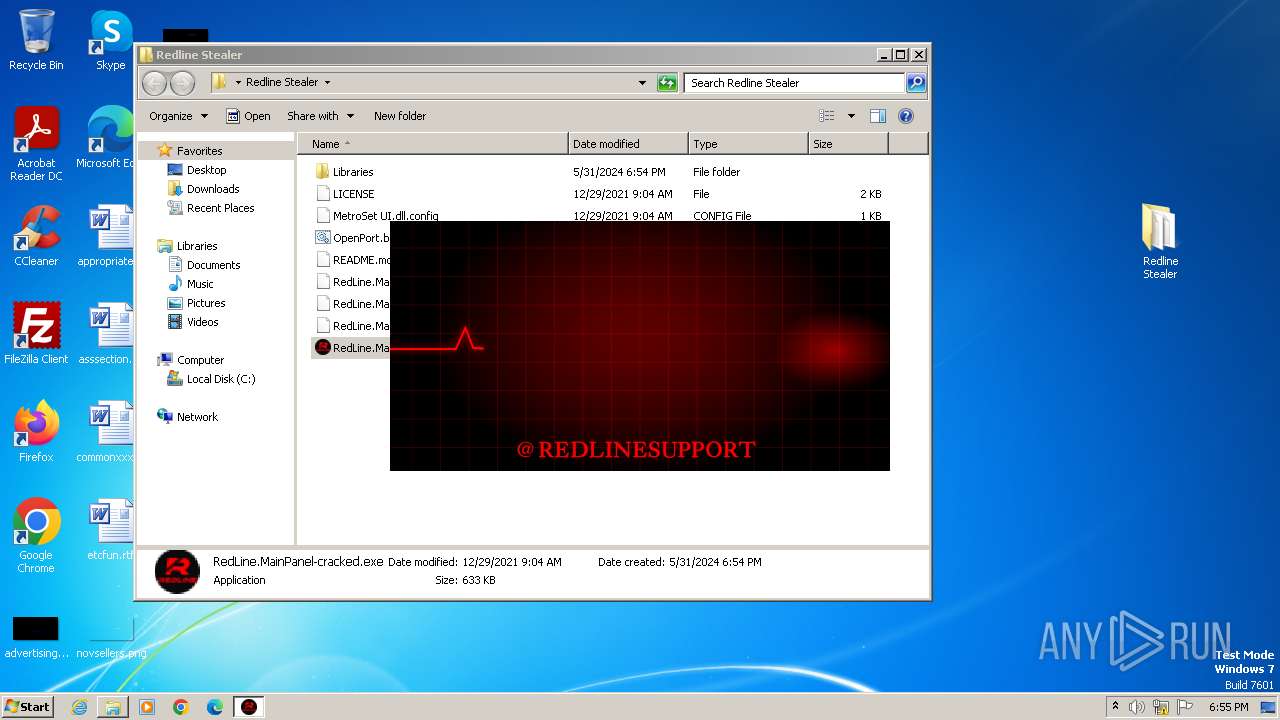Click the volume tray icon

1137,707
